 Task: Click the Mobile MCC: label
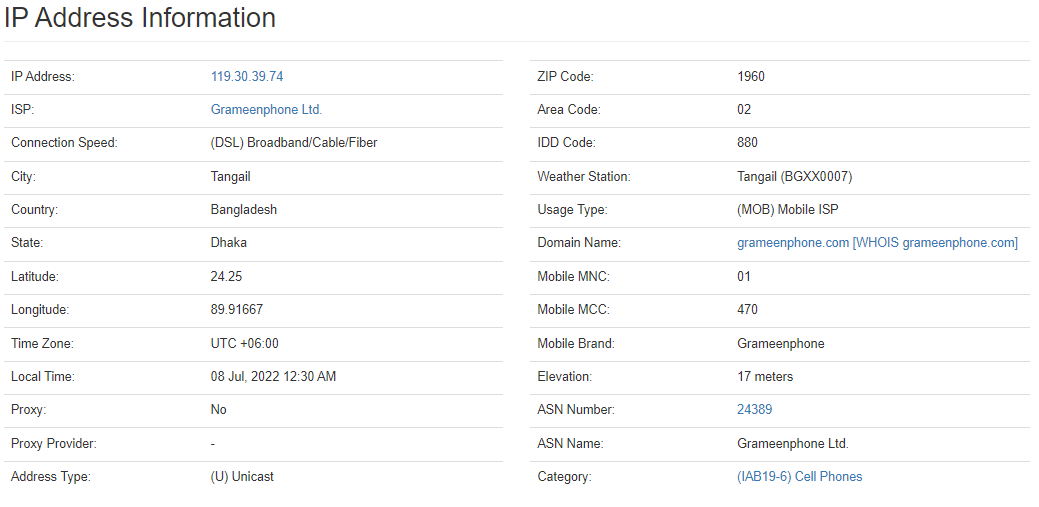[574, 310]
